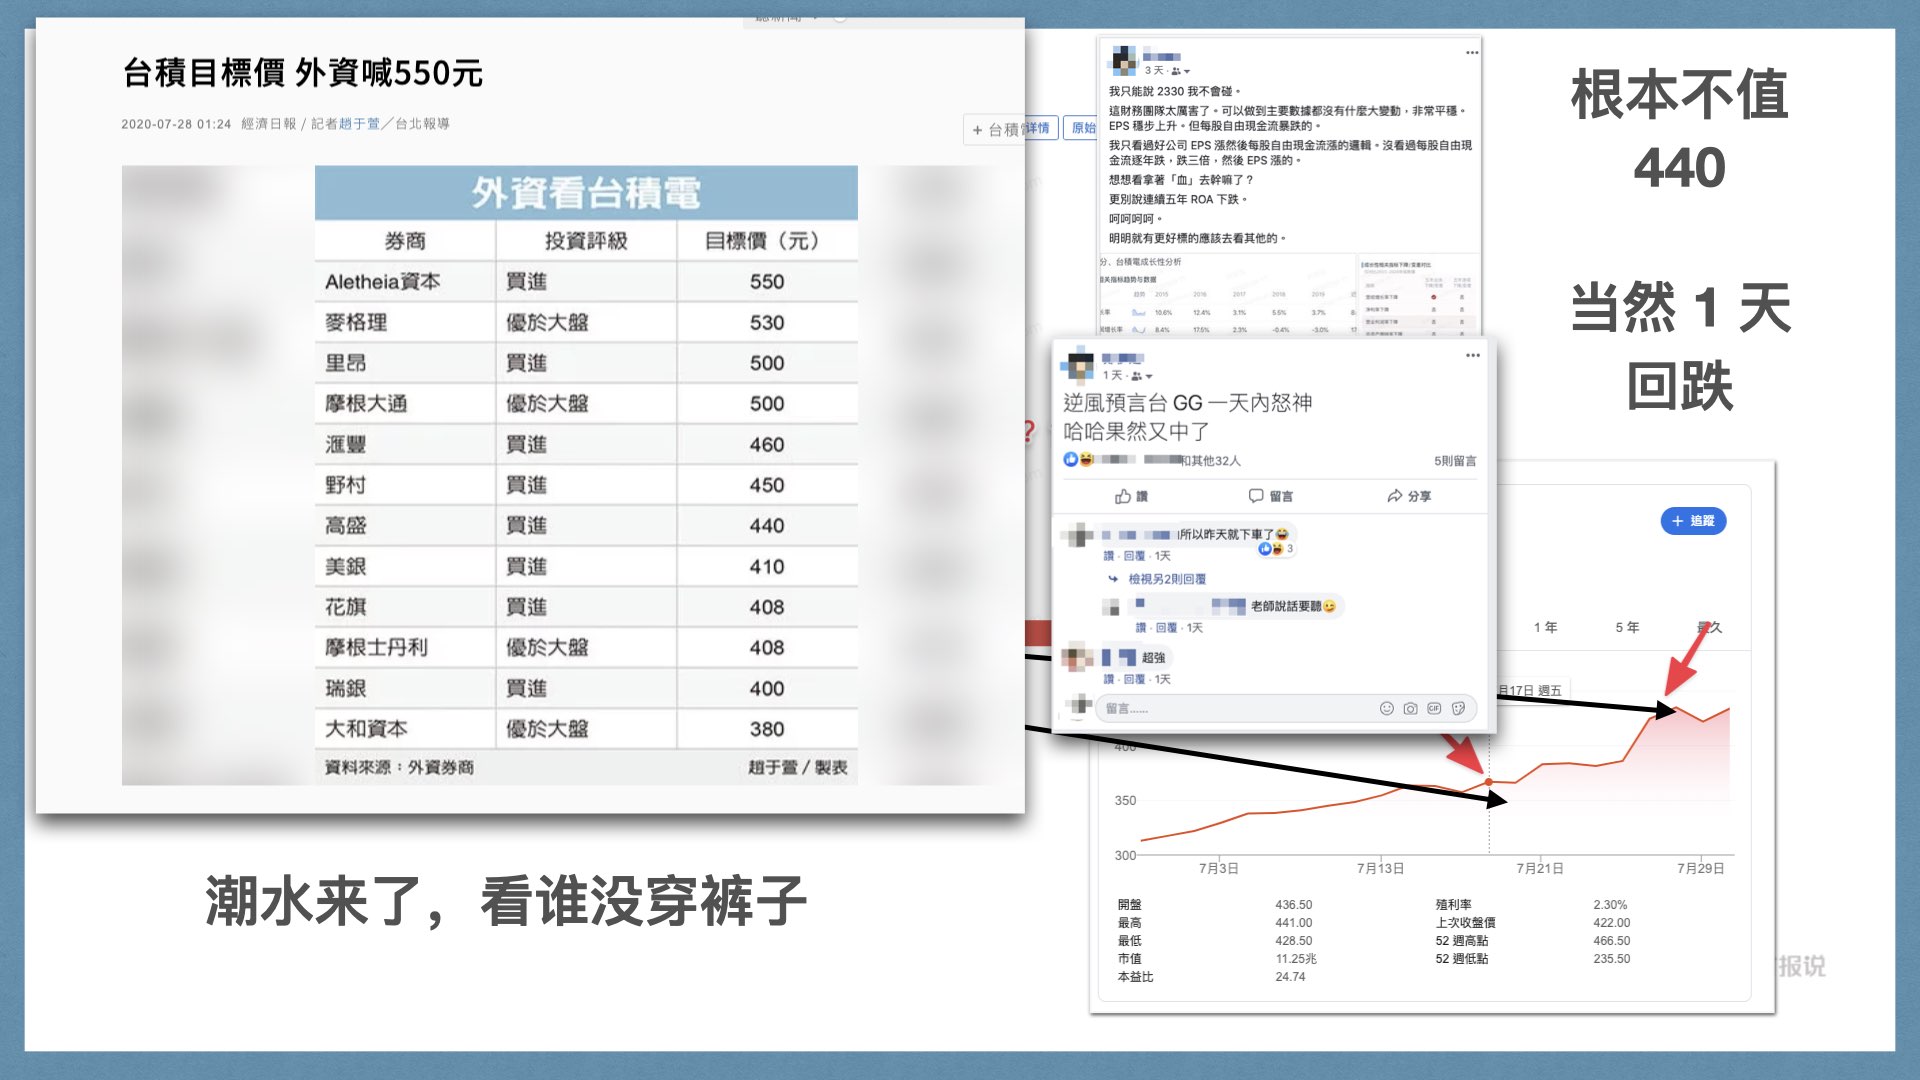Viewport: 1920px width, 1080px height.
Task: Select the 5 年 chart range tab
Action: 1627,627
